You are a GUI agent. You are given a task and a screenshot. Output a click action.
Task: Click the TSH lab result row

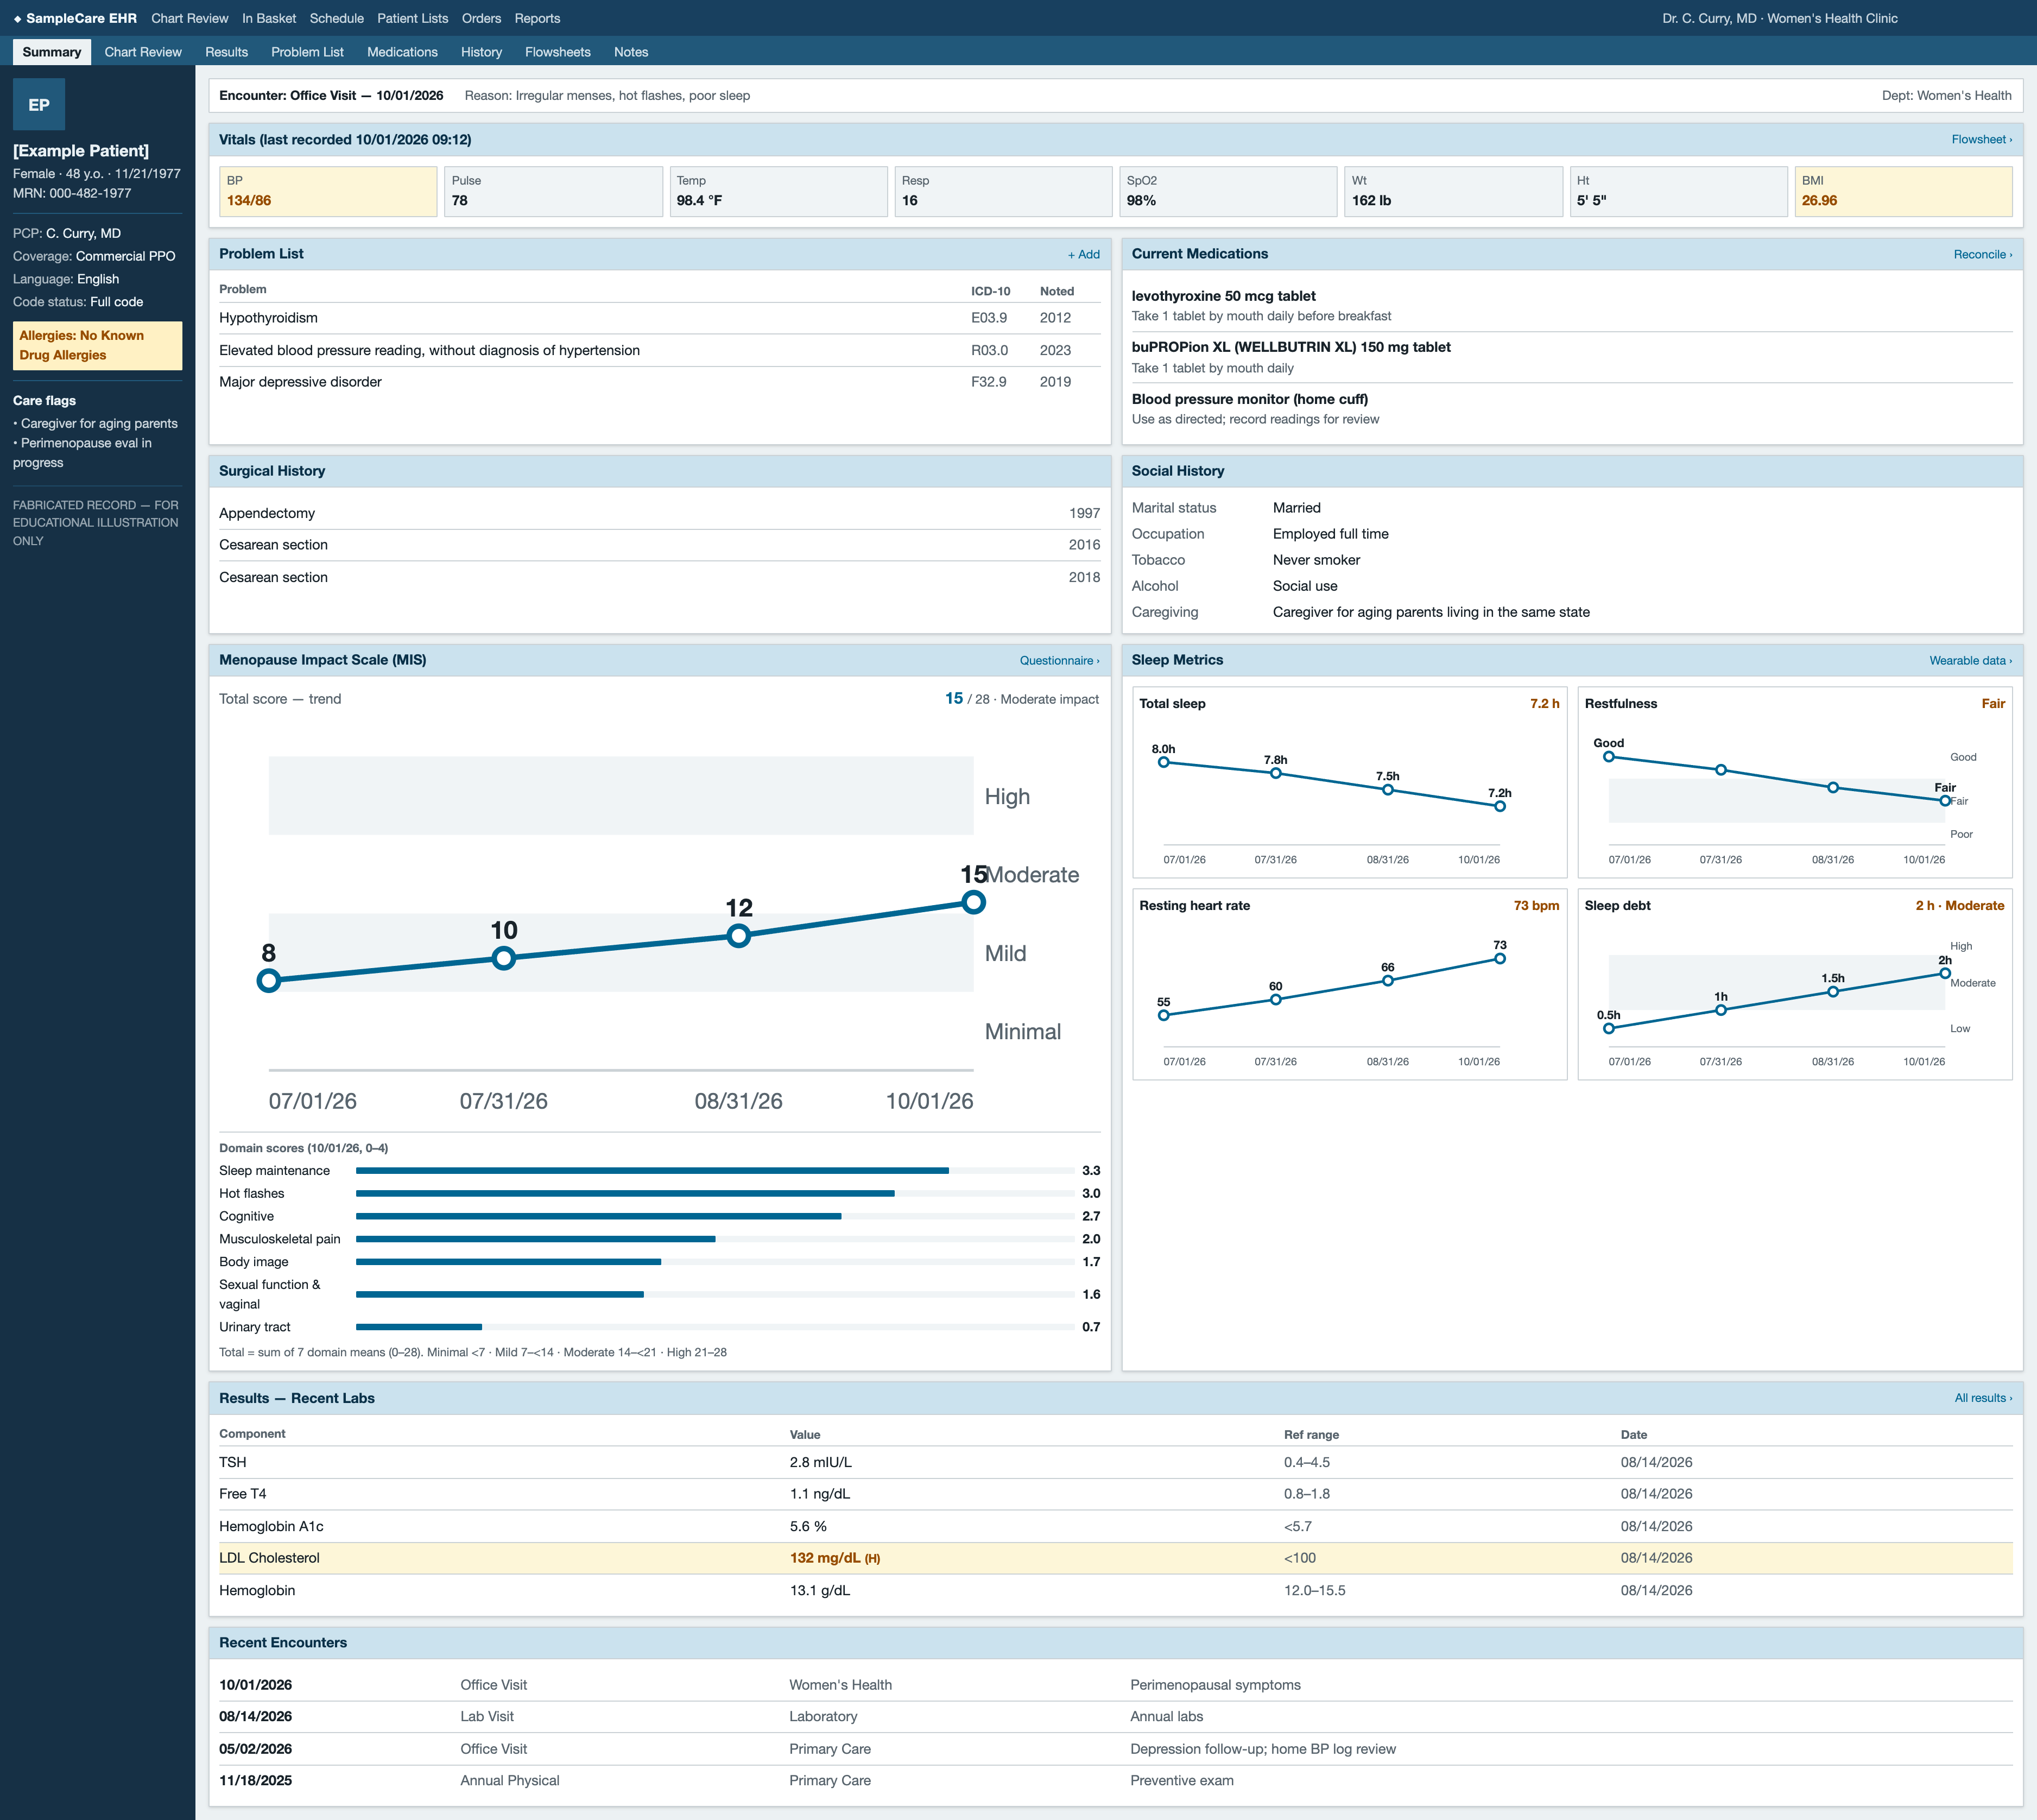point(1115,1462)
